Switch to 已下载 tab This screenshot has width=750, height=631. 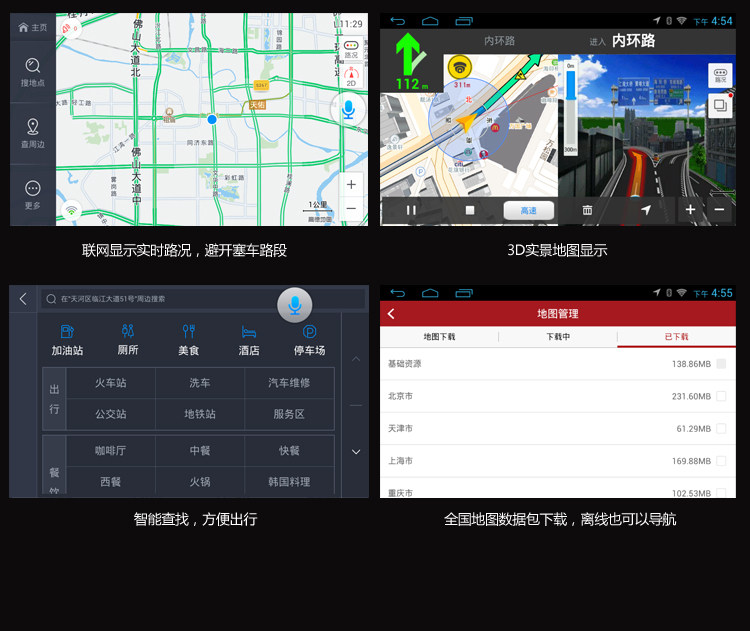676,336
